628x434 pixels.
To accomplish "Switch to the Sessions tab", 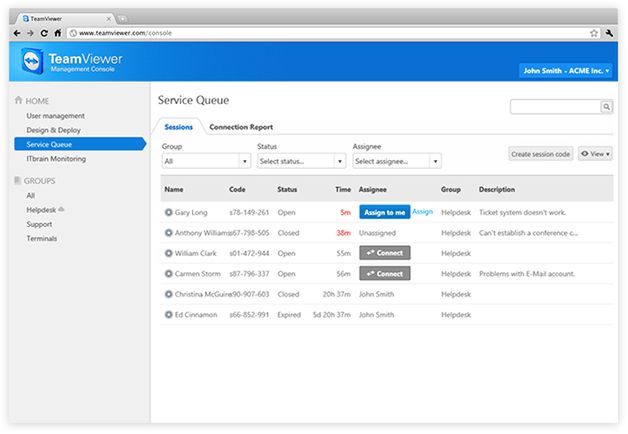I will tap(179, 127).
